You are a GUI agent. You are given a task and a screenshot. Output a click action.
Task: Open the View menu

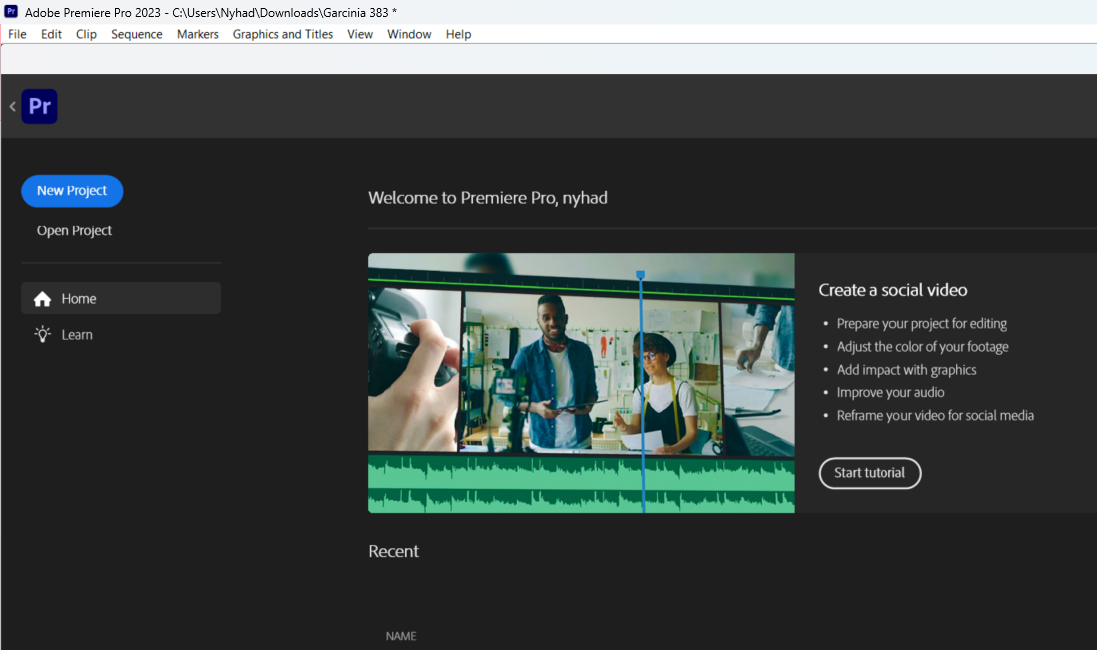pyautogui.click(x=360, y=34)
